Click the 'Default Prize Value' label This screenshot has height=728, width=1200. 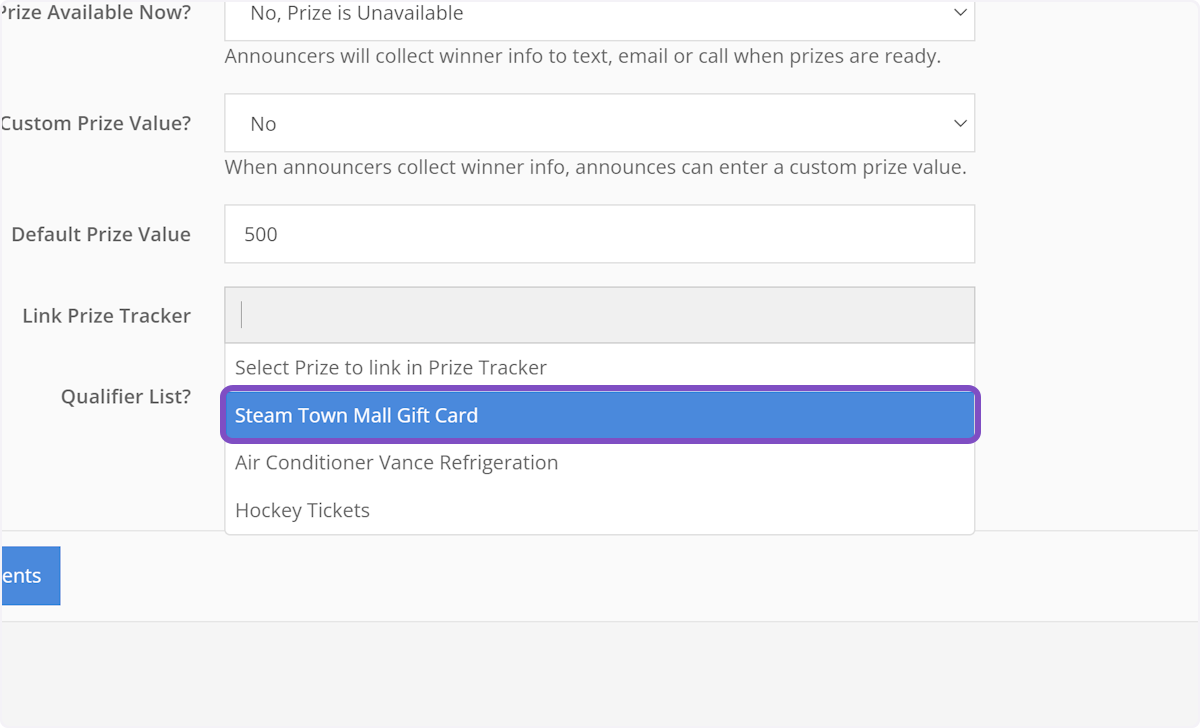(101, 234)
